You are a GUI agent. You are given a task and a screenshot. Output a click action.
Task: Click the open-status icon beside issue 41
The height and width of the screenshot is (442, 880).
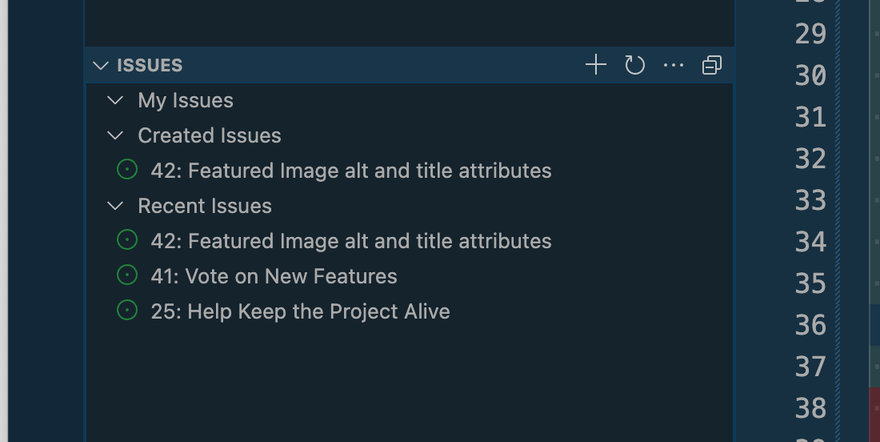127,276
